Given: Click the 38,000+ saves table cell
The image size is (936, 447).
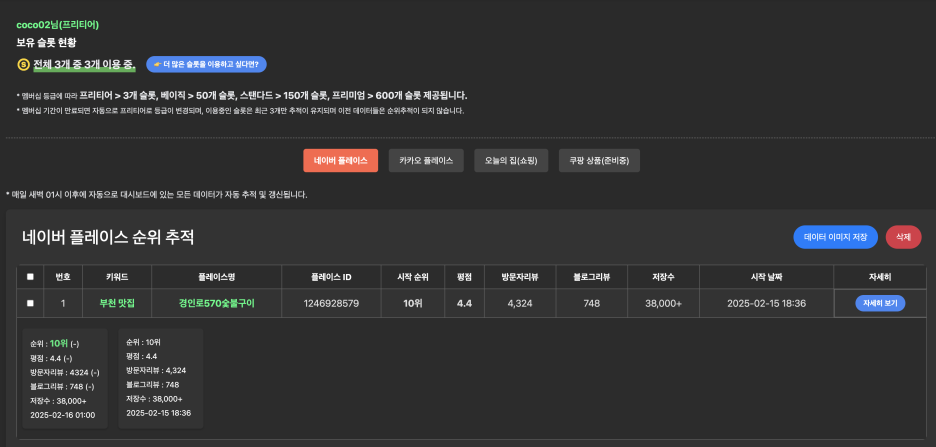Looking at the screenshot, I should [663, 303].
